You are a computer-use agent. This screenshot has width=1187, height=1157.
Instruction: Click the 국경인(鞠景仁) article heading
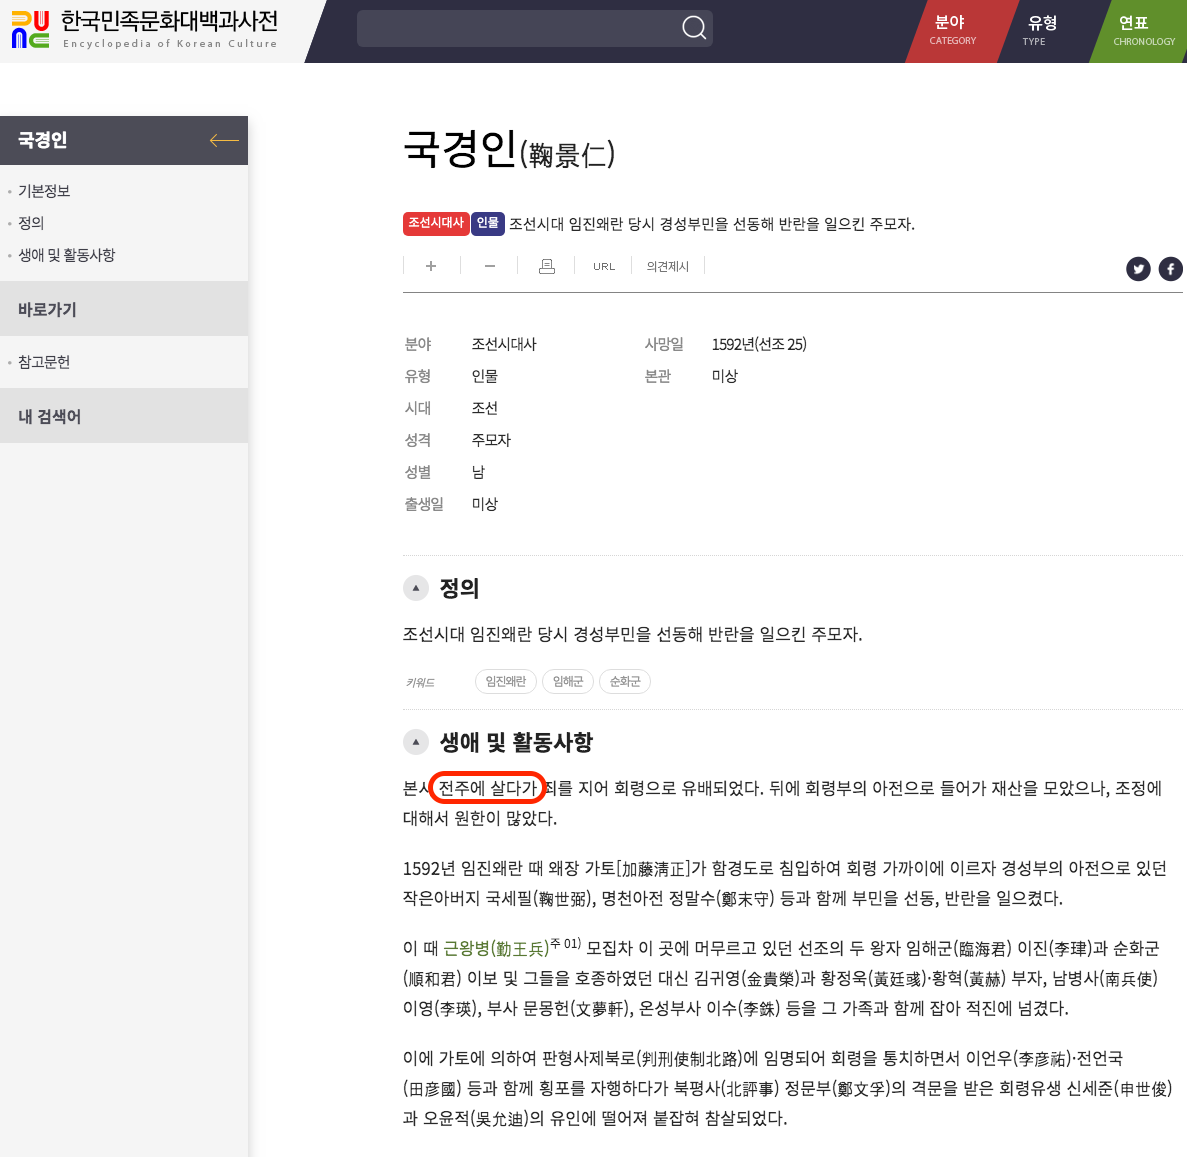509,150
